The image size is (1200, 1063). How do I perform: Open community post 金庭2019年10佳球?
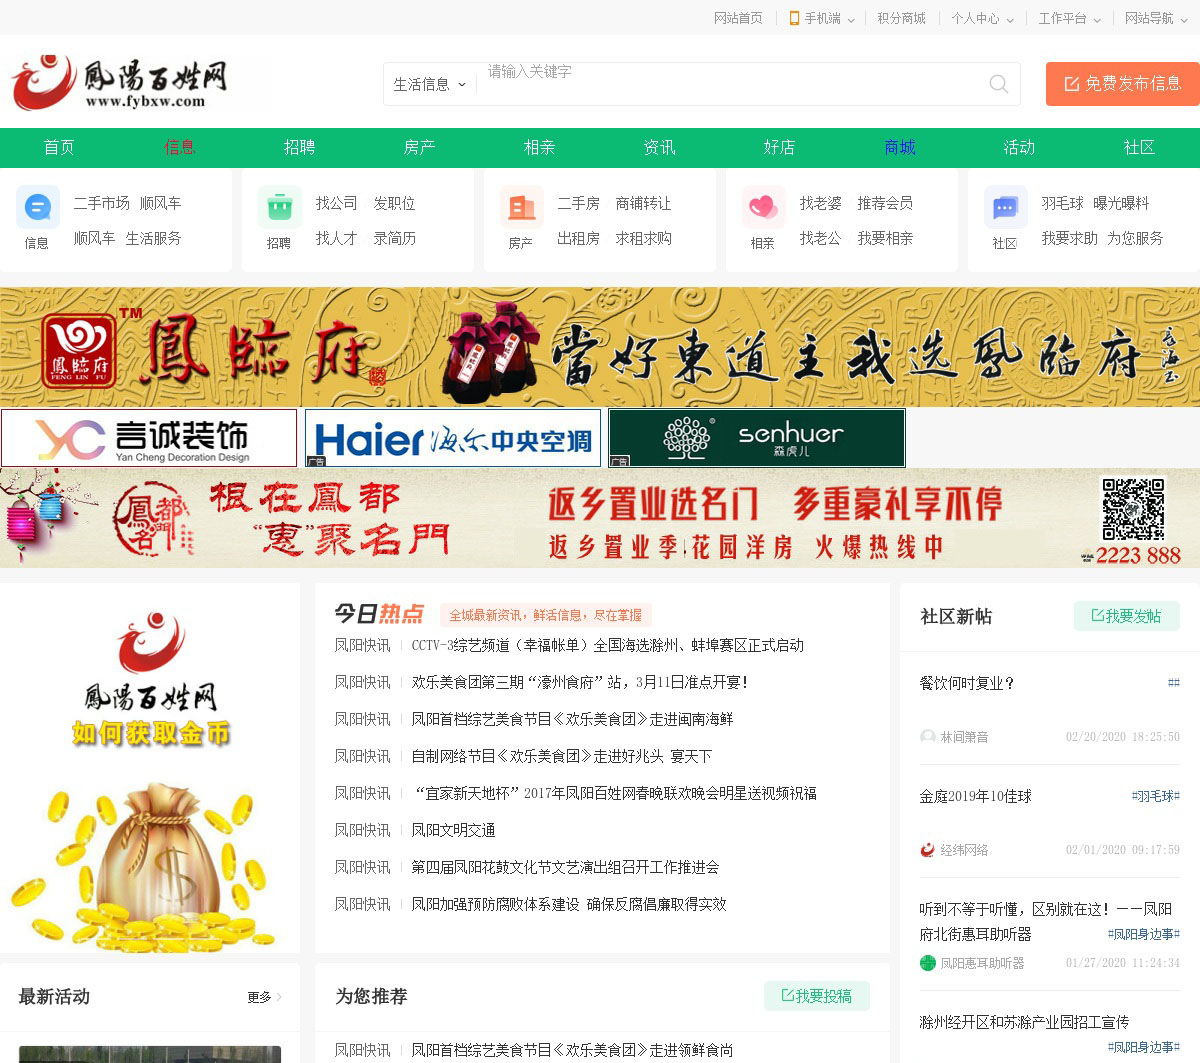975,796
